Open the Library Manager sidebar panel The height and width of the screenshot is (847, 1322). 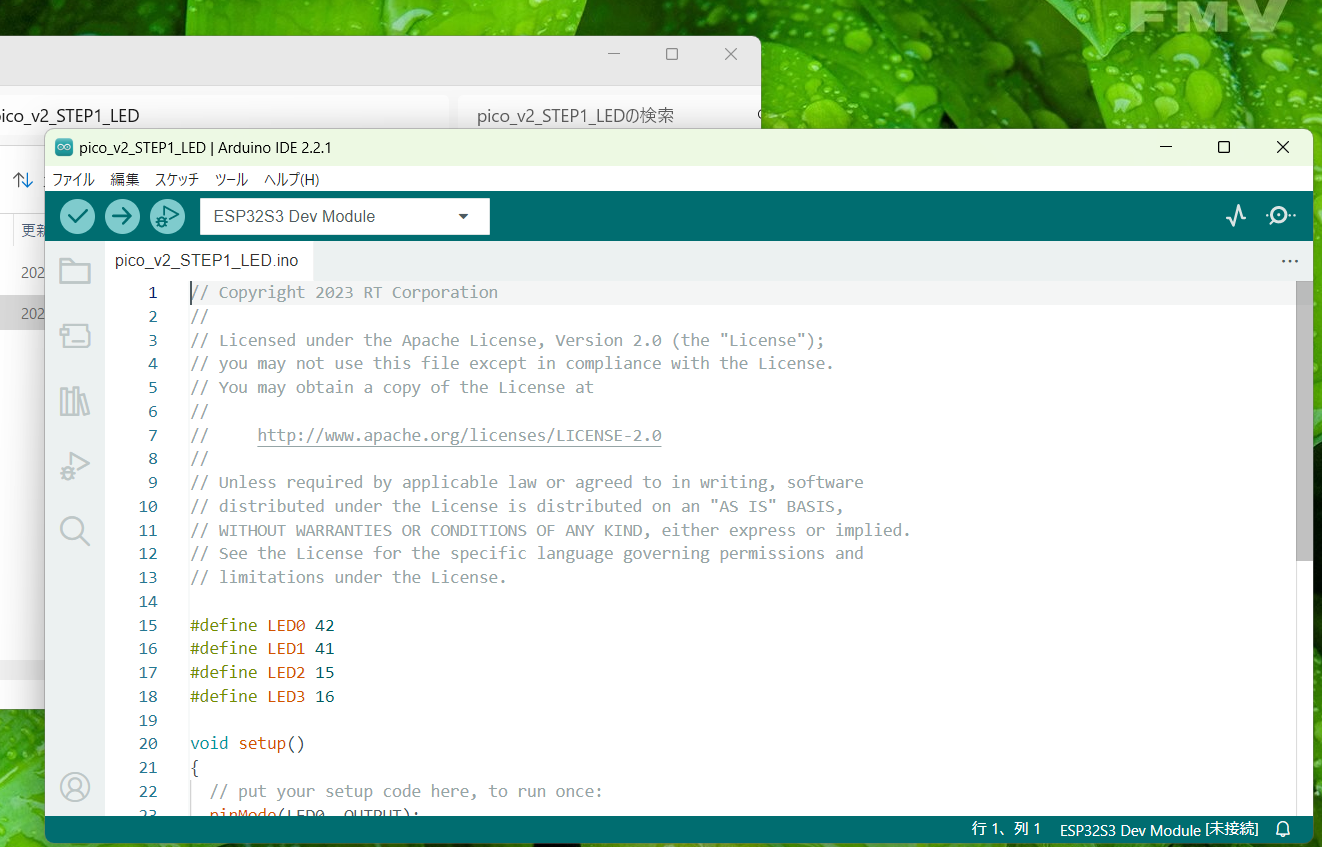coord(75,401)
